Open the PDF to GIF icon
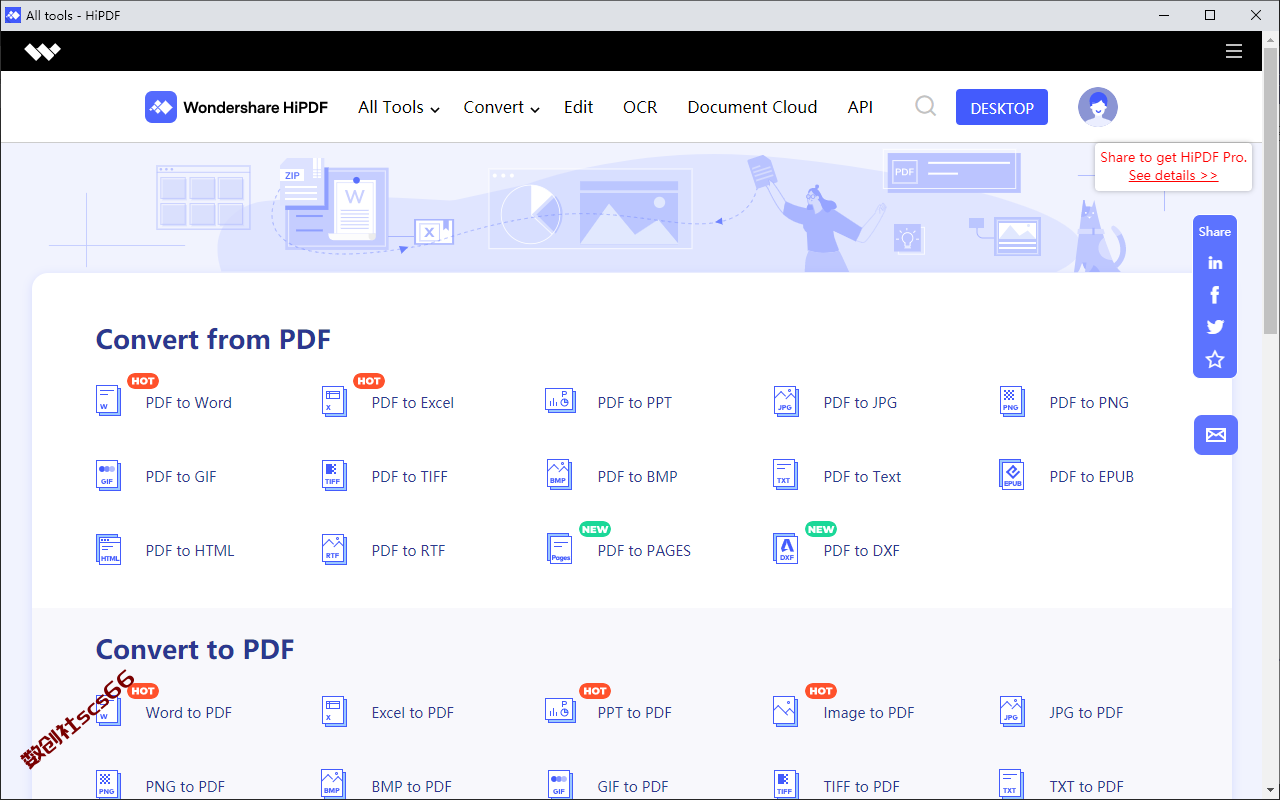Viewport: 1280px width, 800px height. (108, 476)
